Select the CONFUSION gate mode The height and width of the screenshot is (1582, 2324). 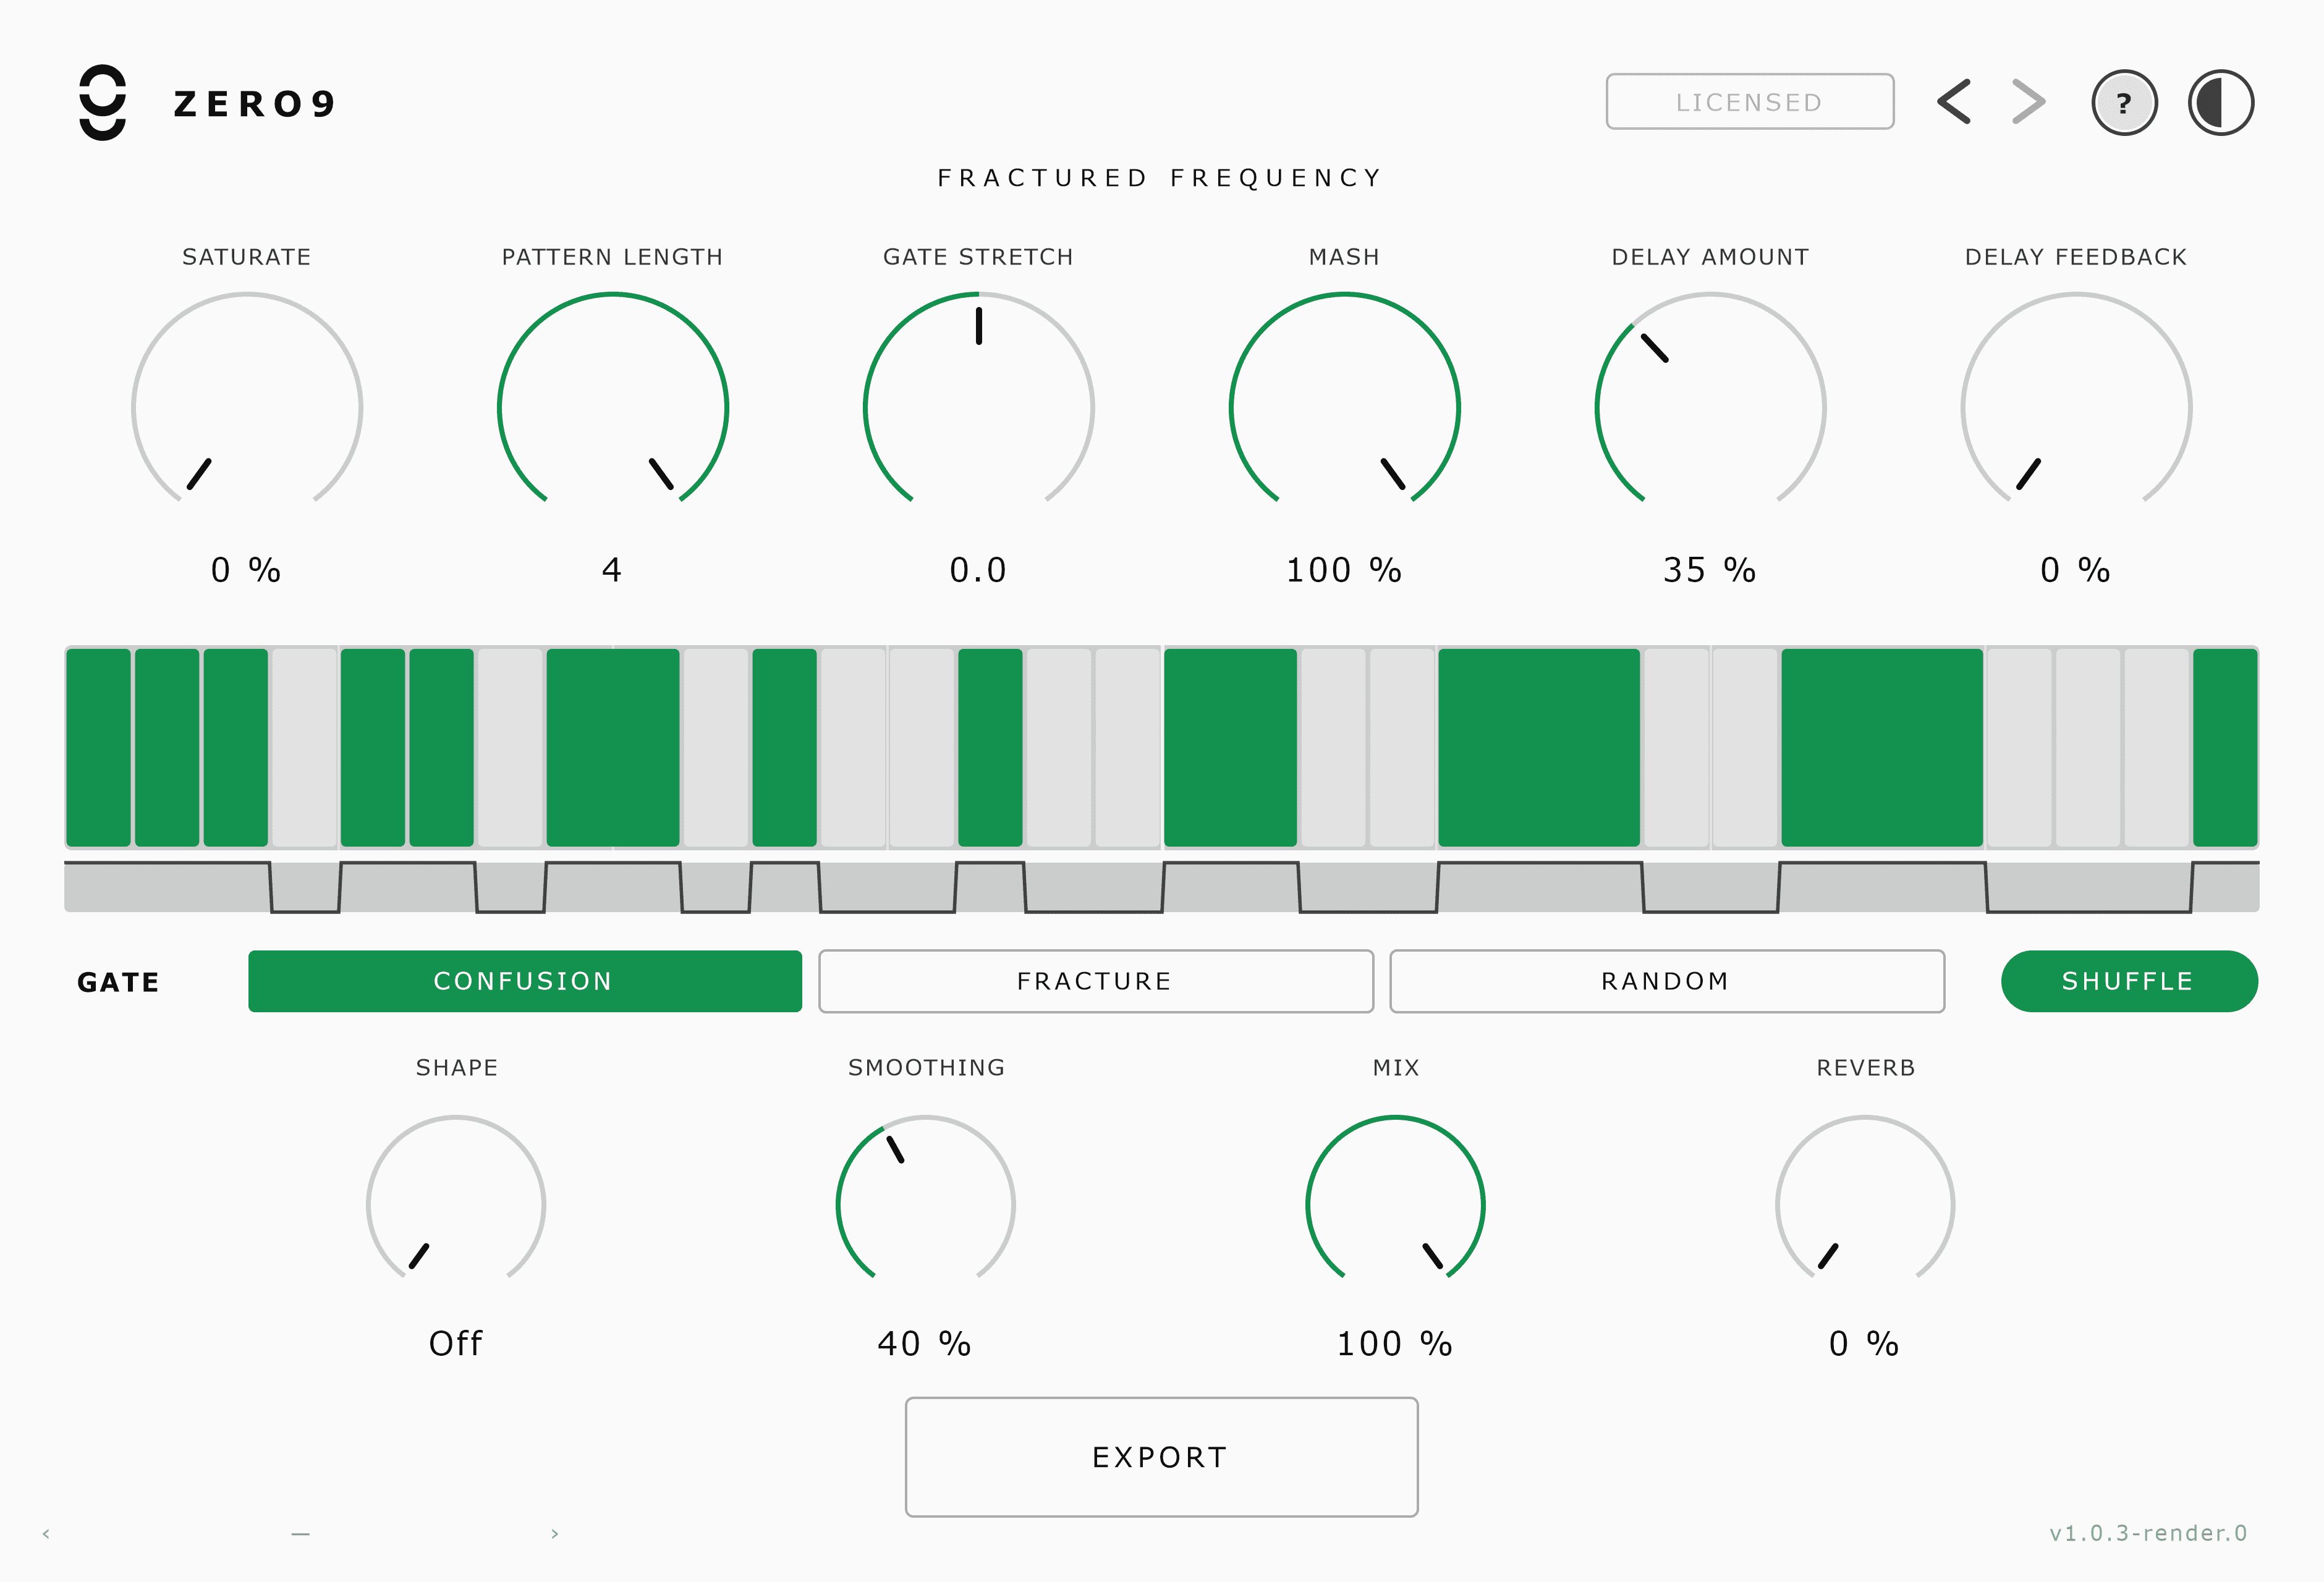(525, 981)
